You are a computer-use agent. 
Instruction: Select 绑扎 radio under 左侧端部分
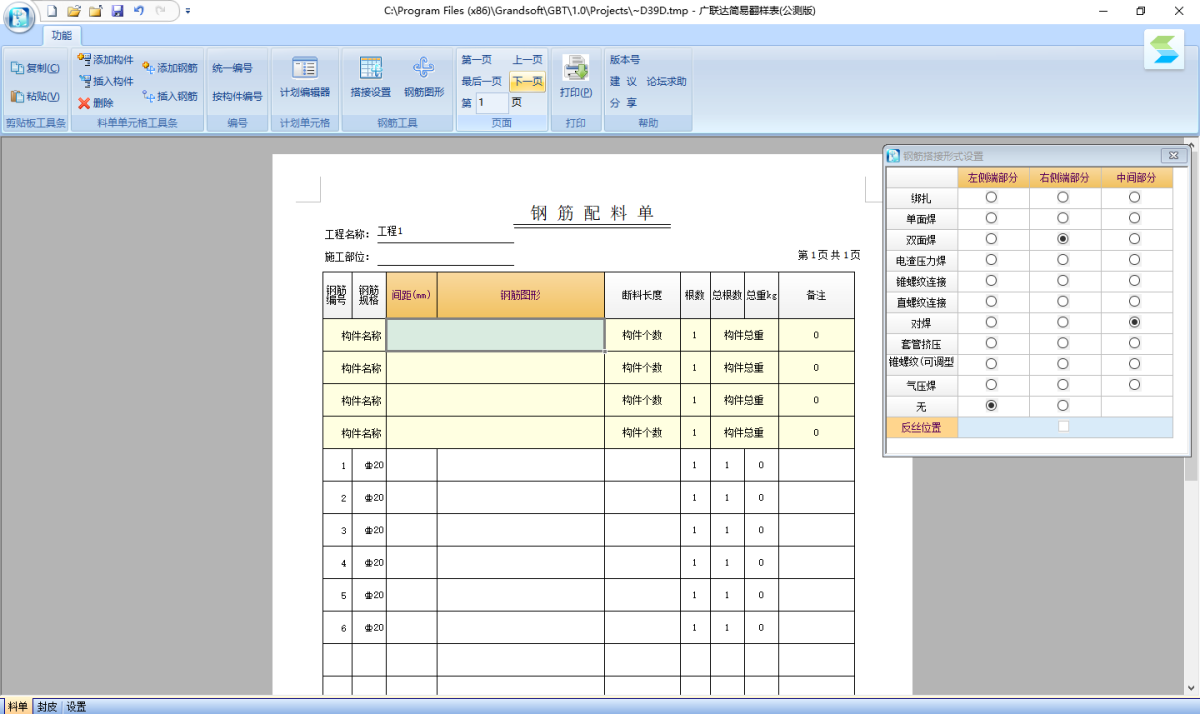point(990,197)
